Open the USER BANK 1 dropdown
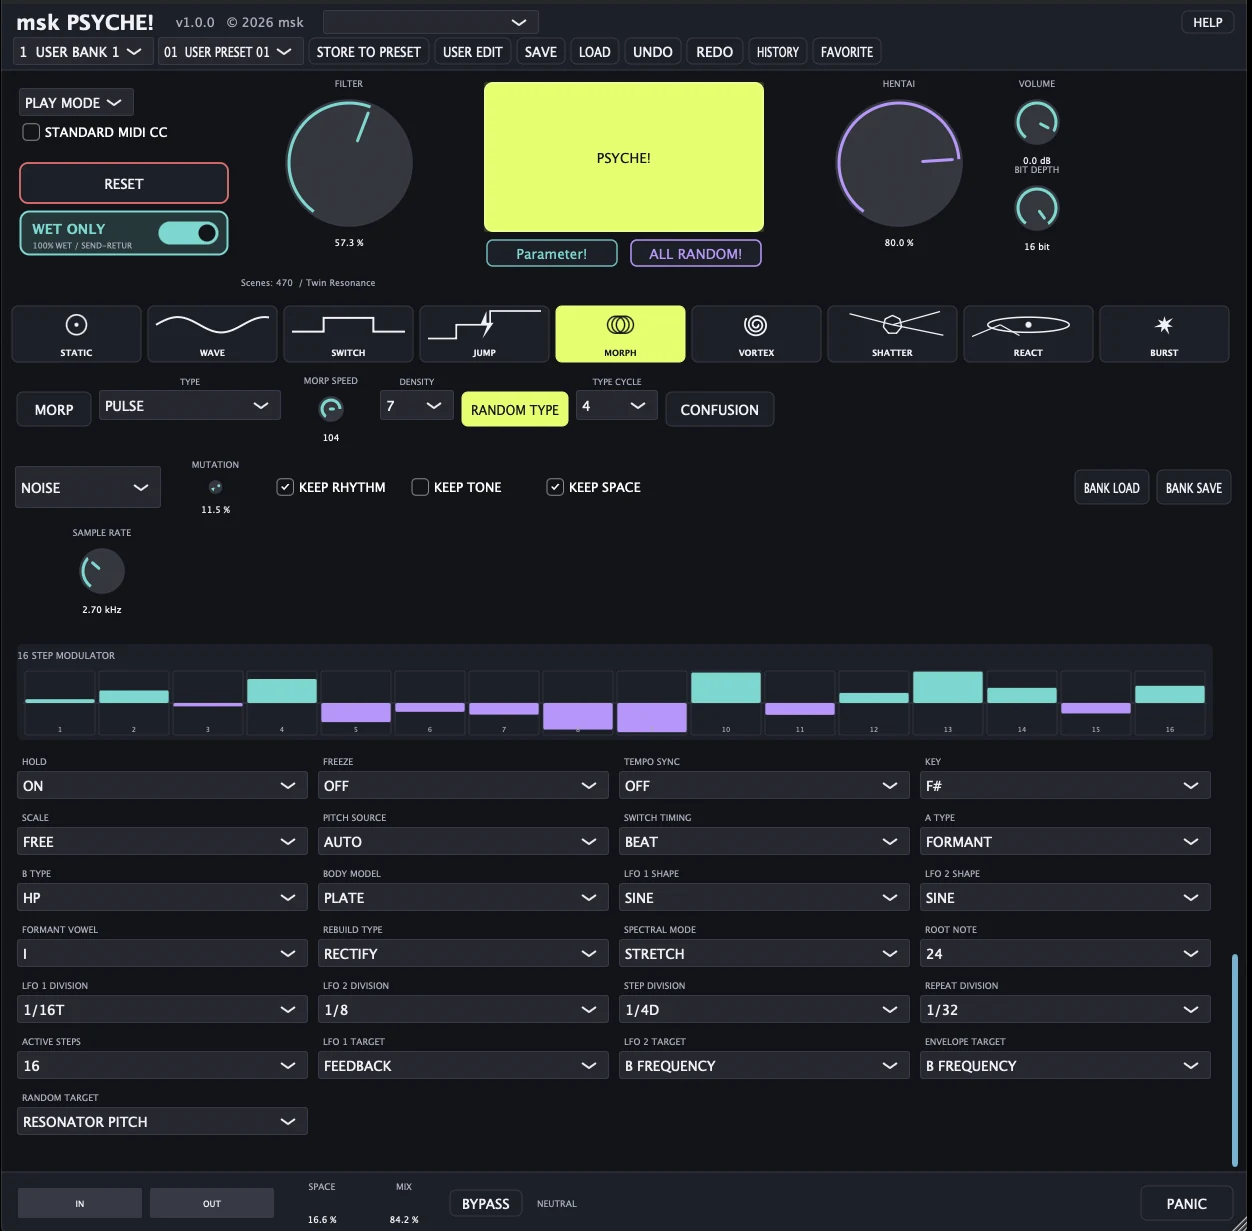Viewport: 1252px width, 1231px height. (83, 52)
